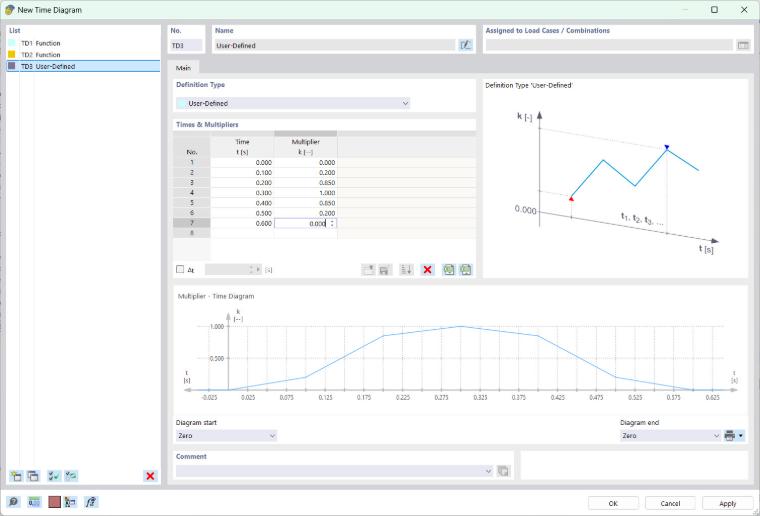Screen dimensions: 760x516
Task: Maximize the New Time Diagram window
Action: point(714,9)
